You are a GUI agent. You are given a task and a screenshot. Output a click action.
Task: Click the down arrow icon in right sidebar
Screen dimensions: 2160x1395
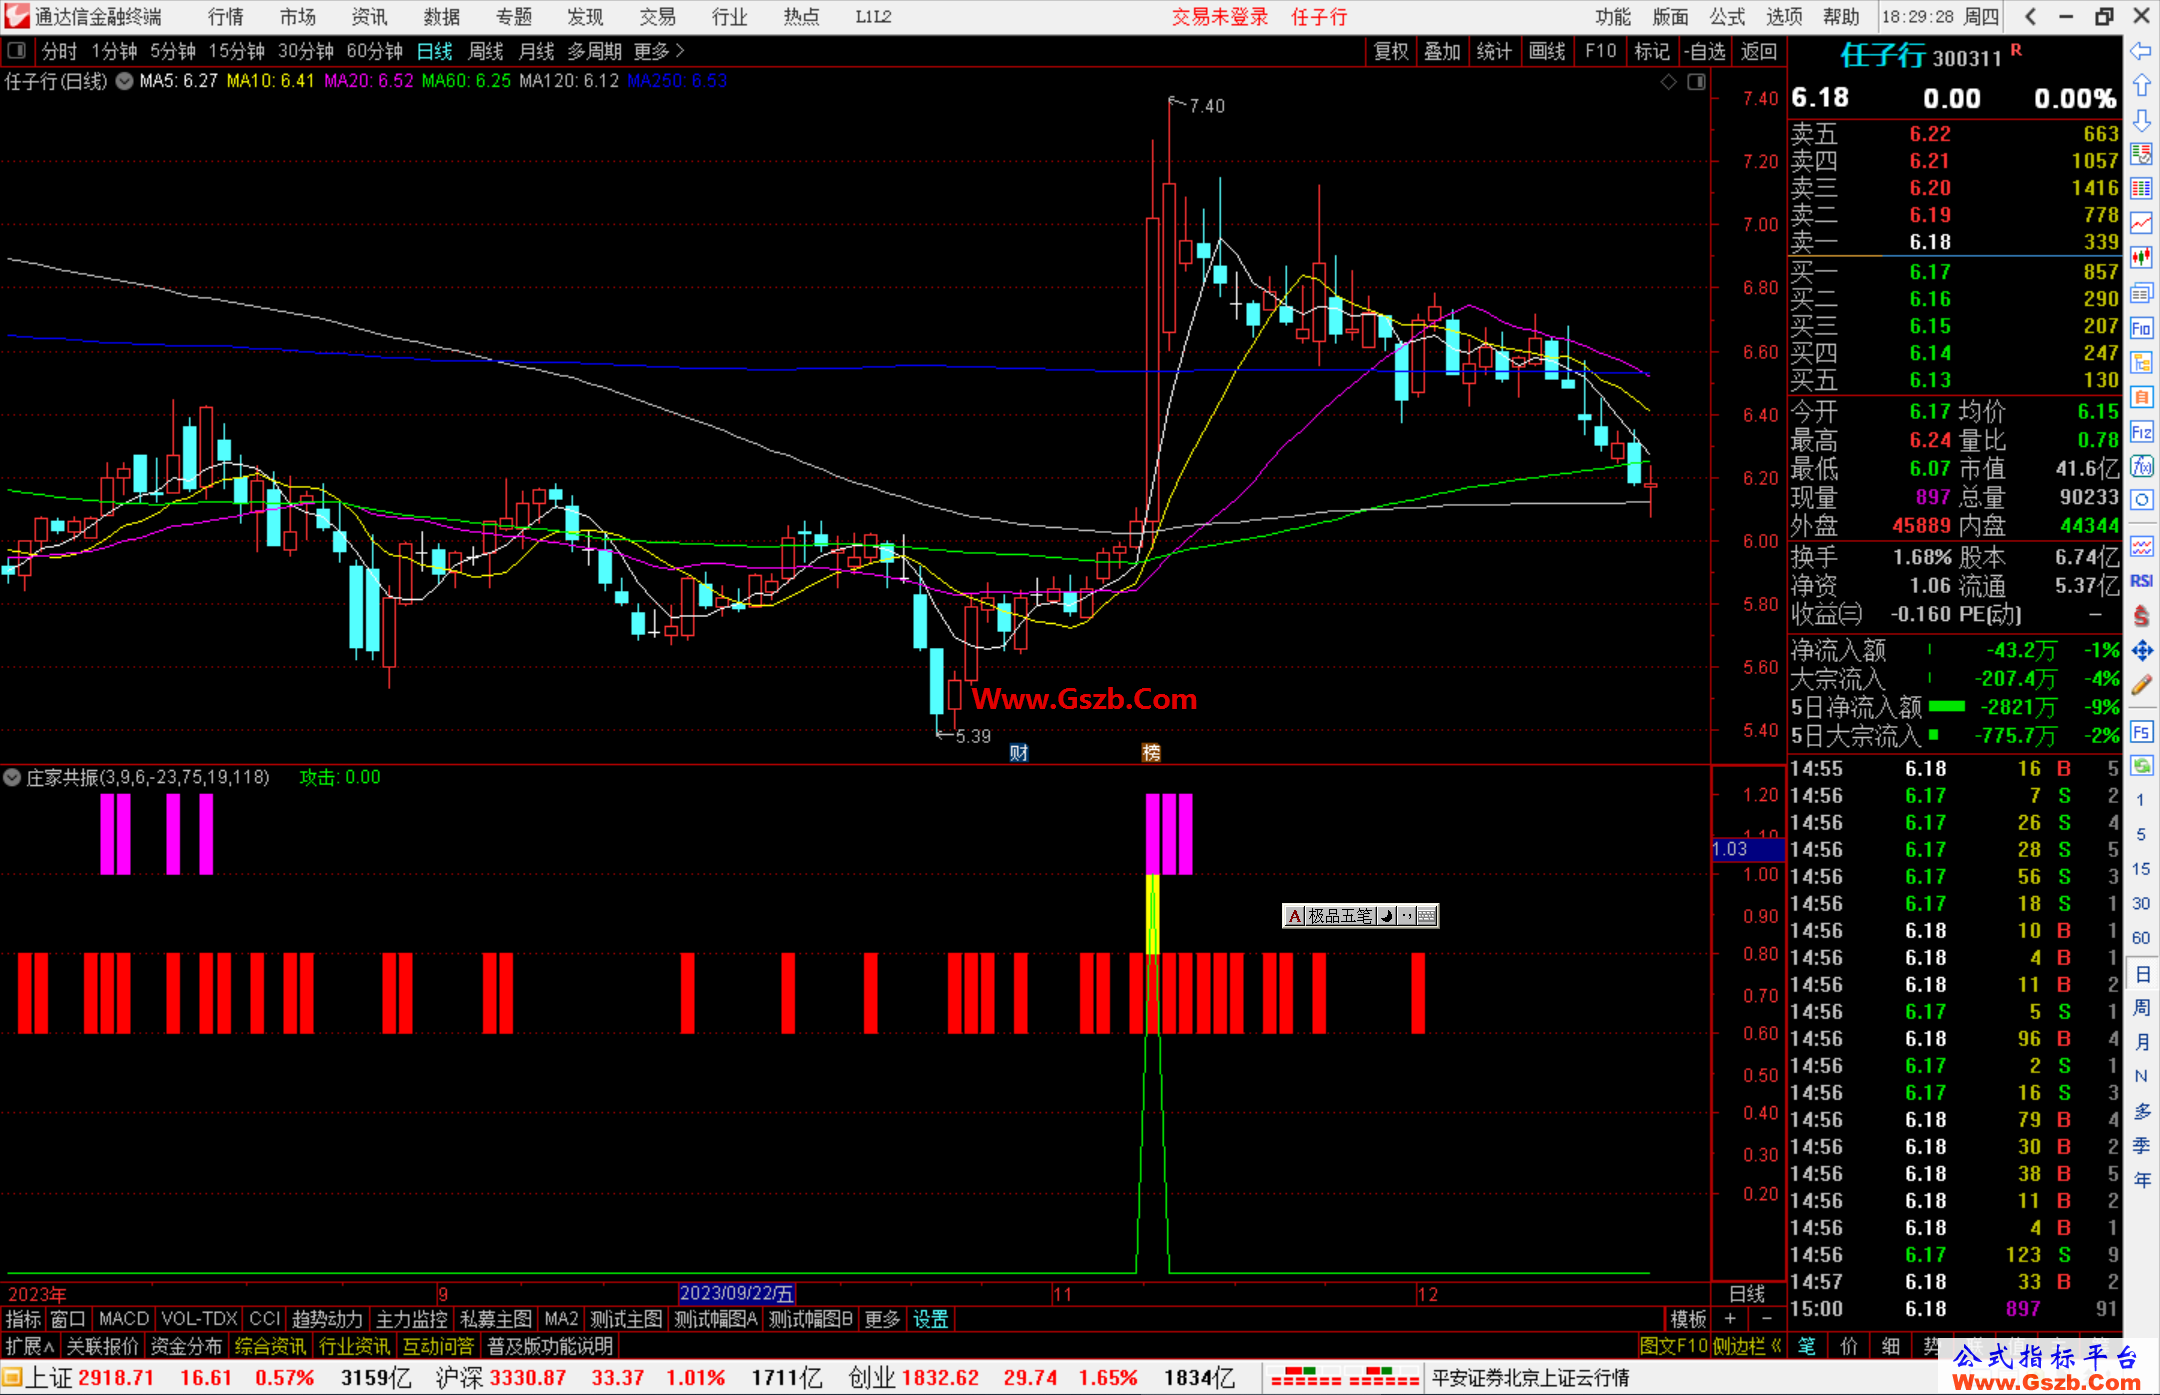[2141, 120]
